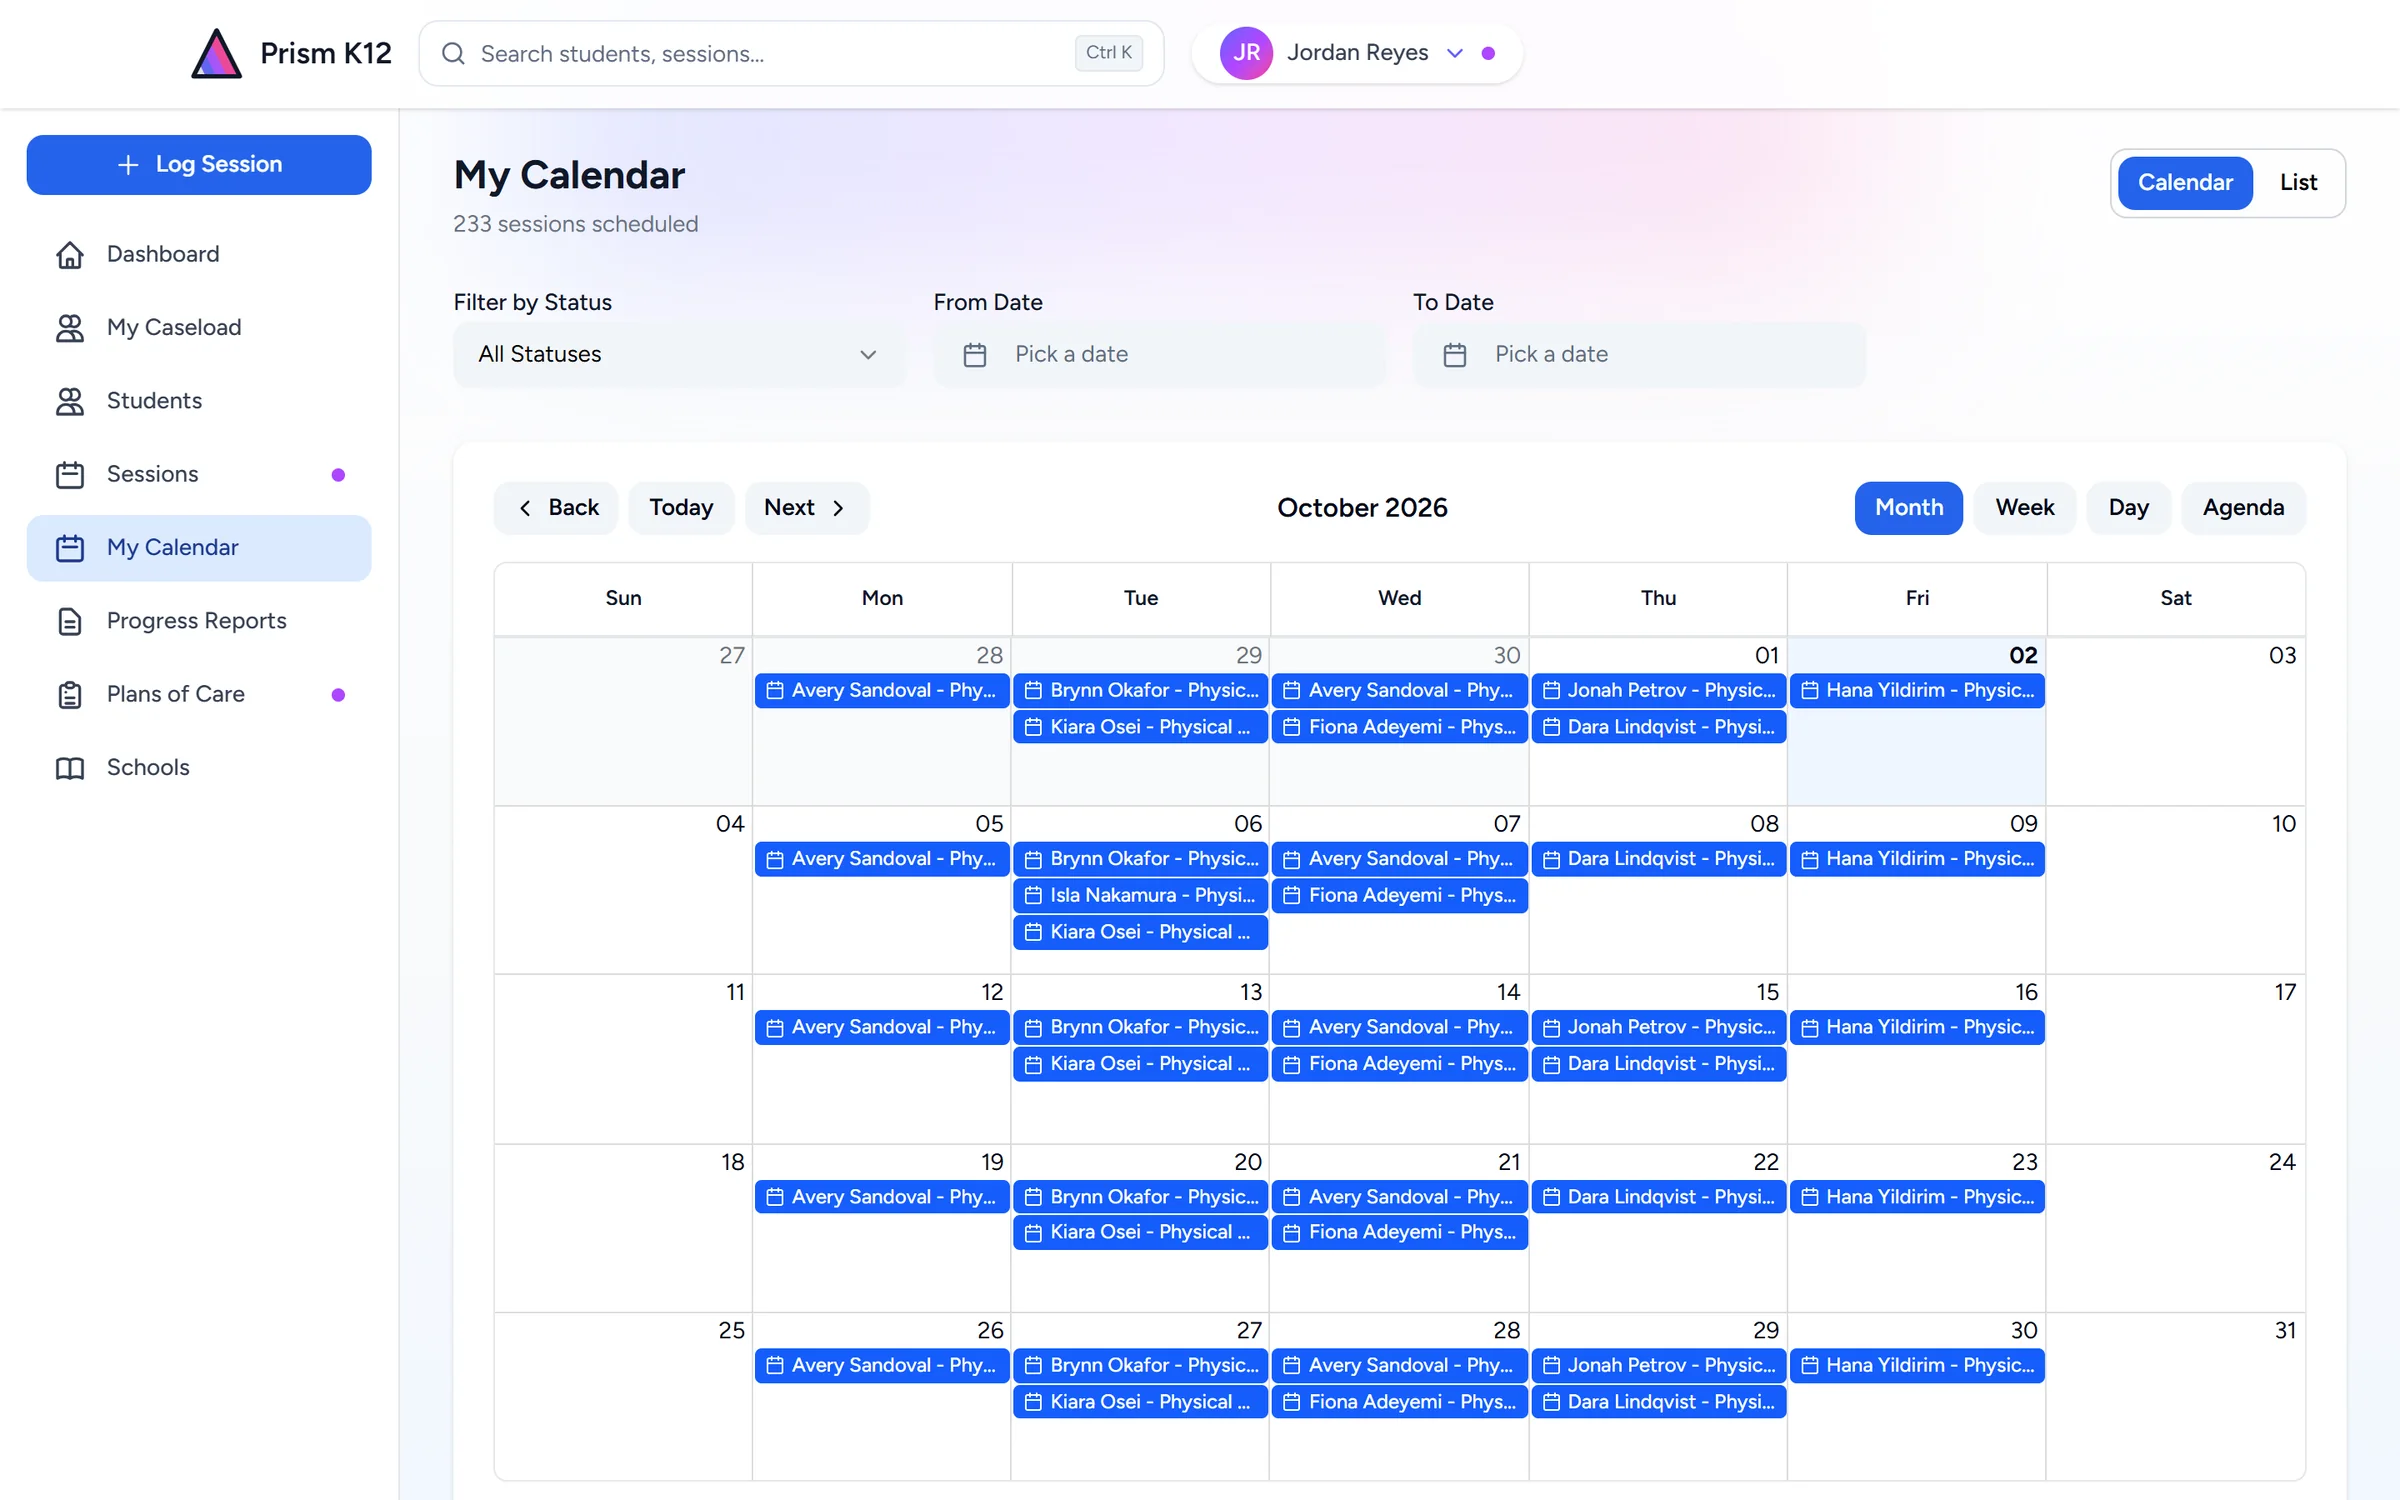Click the purple status dot beside Jordan Reyes

pos(1489,53)
